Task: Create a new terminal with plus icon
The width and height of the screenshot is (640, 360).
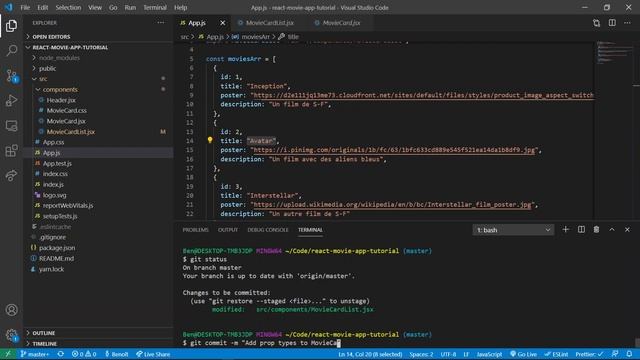Action: tap(565, 230)
